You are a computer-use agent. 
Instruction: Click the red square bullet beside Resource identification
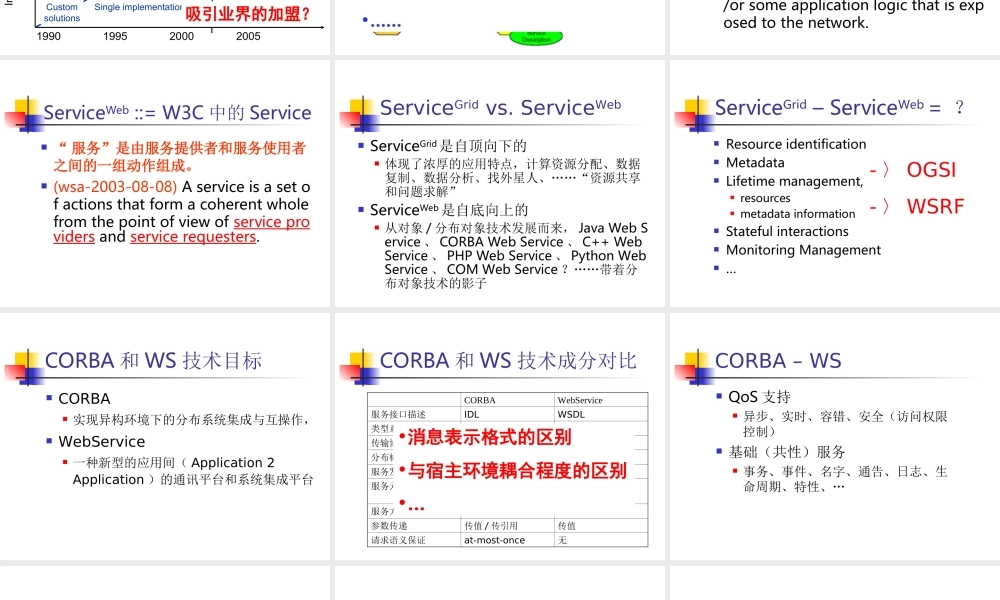coord(717,145)
